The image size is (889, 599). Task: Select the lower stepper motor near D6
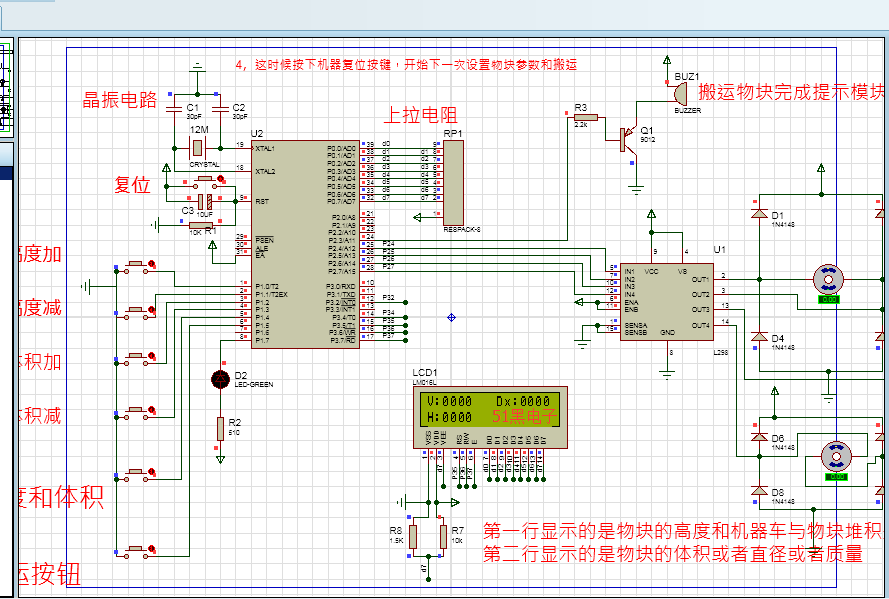(x=836, y=456)
